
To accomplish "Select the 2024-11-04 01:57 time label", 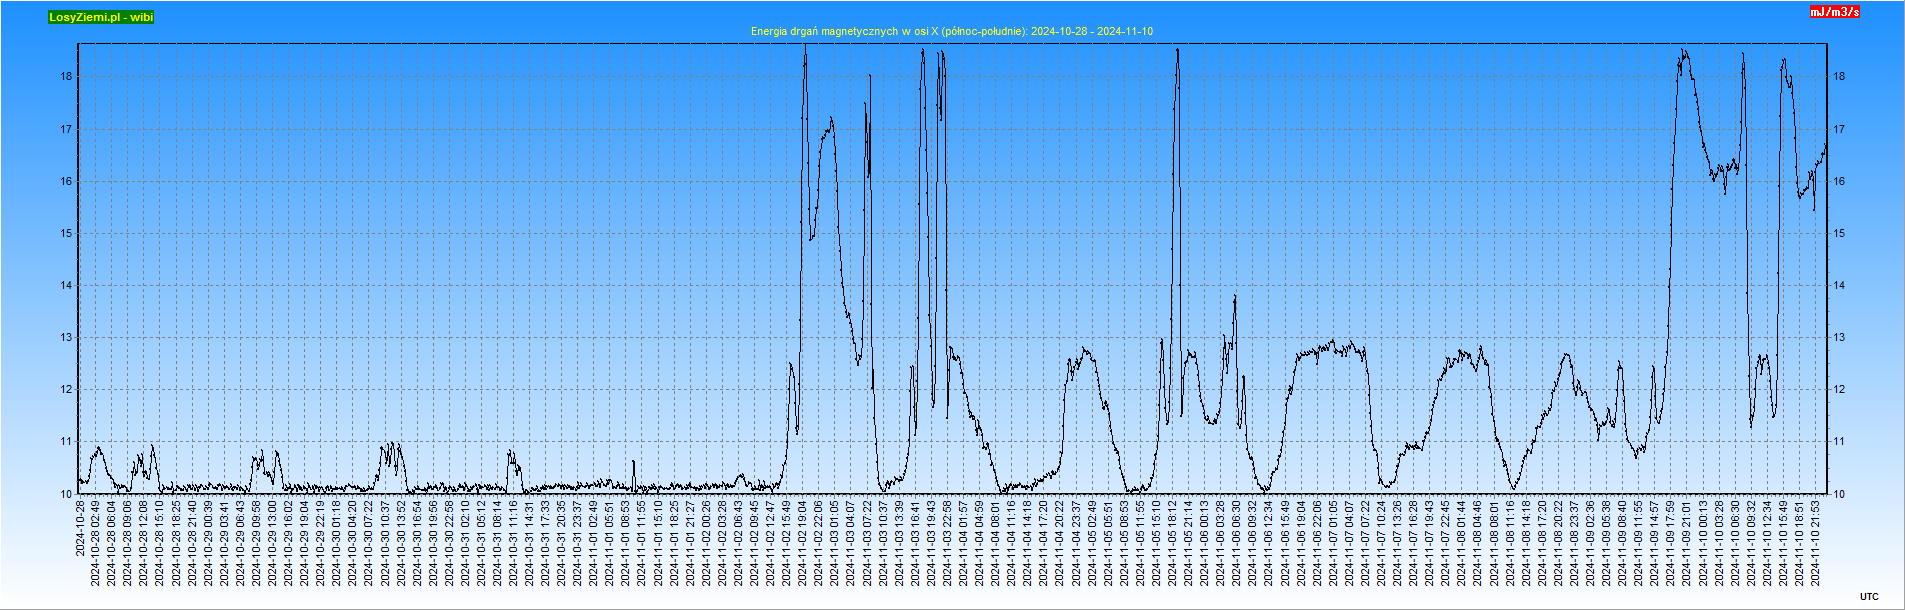I will pyautogui.click(x=963, y=543).
